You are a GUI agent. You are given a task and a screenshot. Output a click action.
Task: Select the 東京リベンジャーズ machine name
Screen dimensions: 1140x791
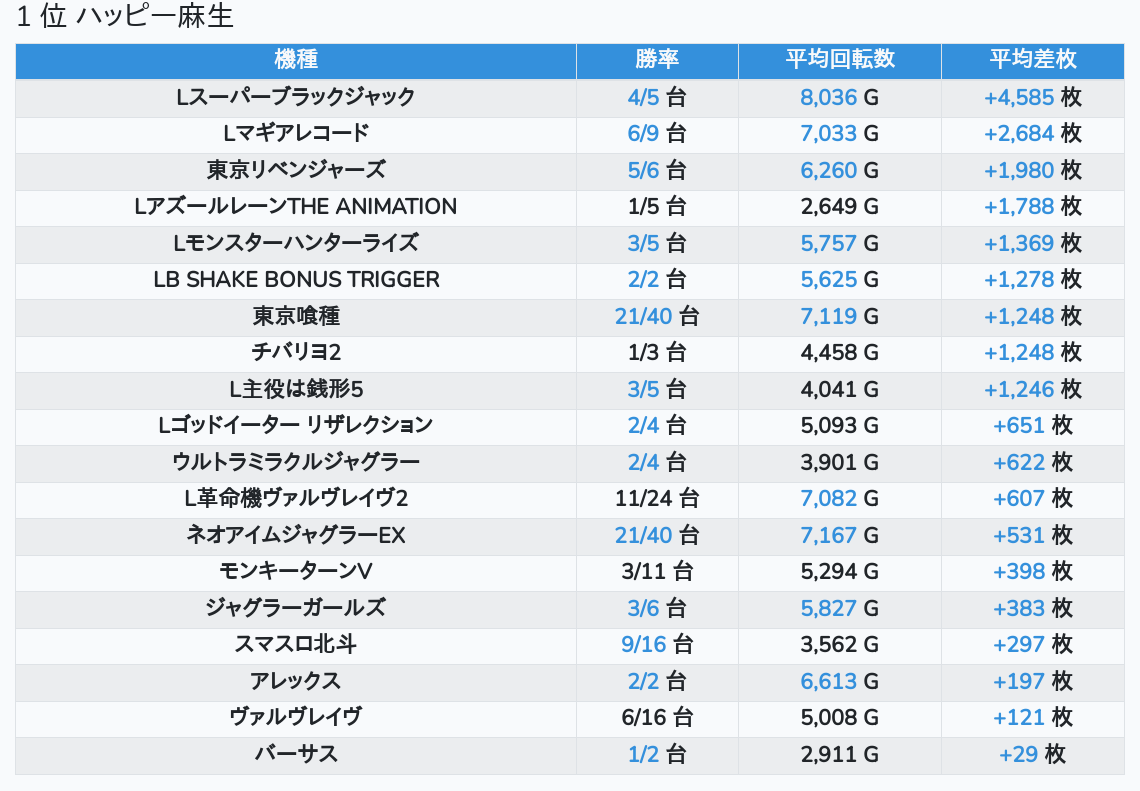tap(295, 170)
